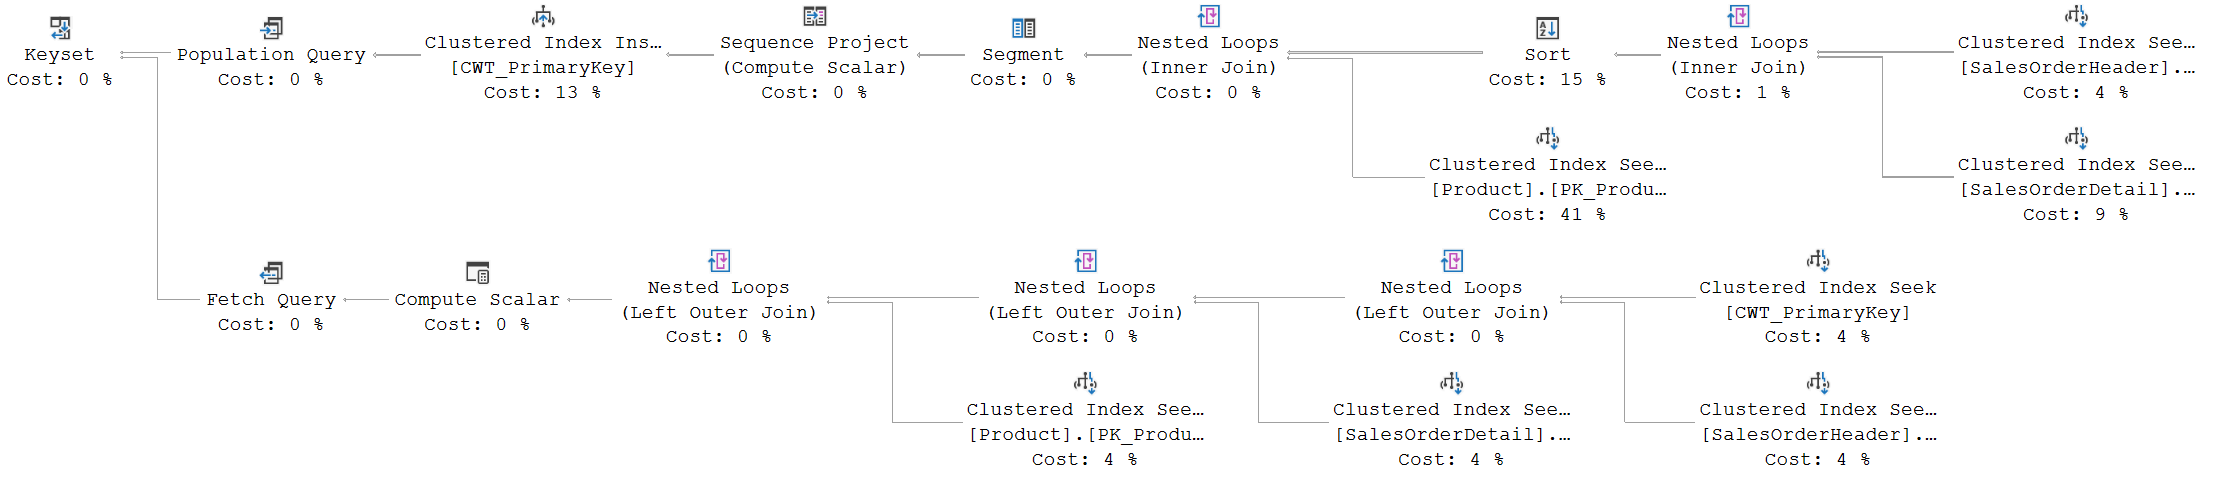Select SalesOrderDetail seek icon costing 4%
This screenshot has height=488, width=2214.
click(1451, 383)
